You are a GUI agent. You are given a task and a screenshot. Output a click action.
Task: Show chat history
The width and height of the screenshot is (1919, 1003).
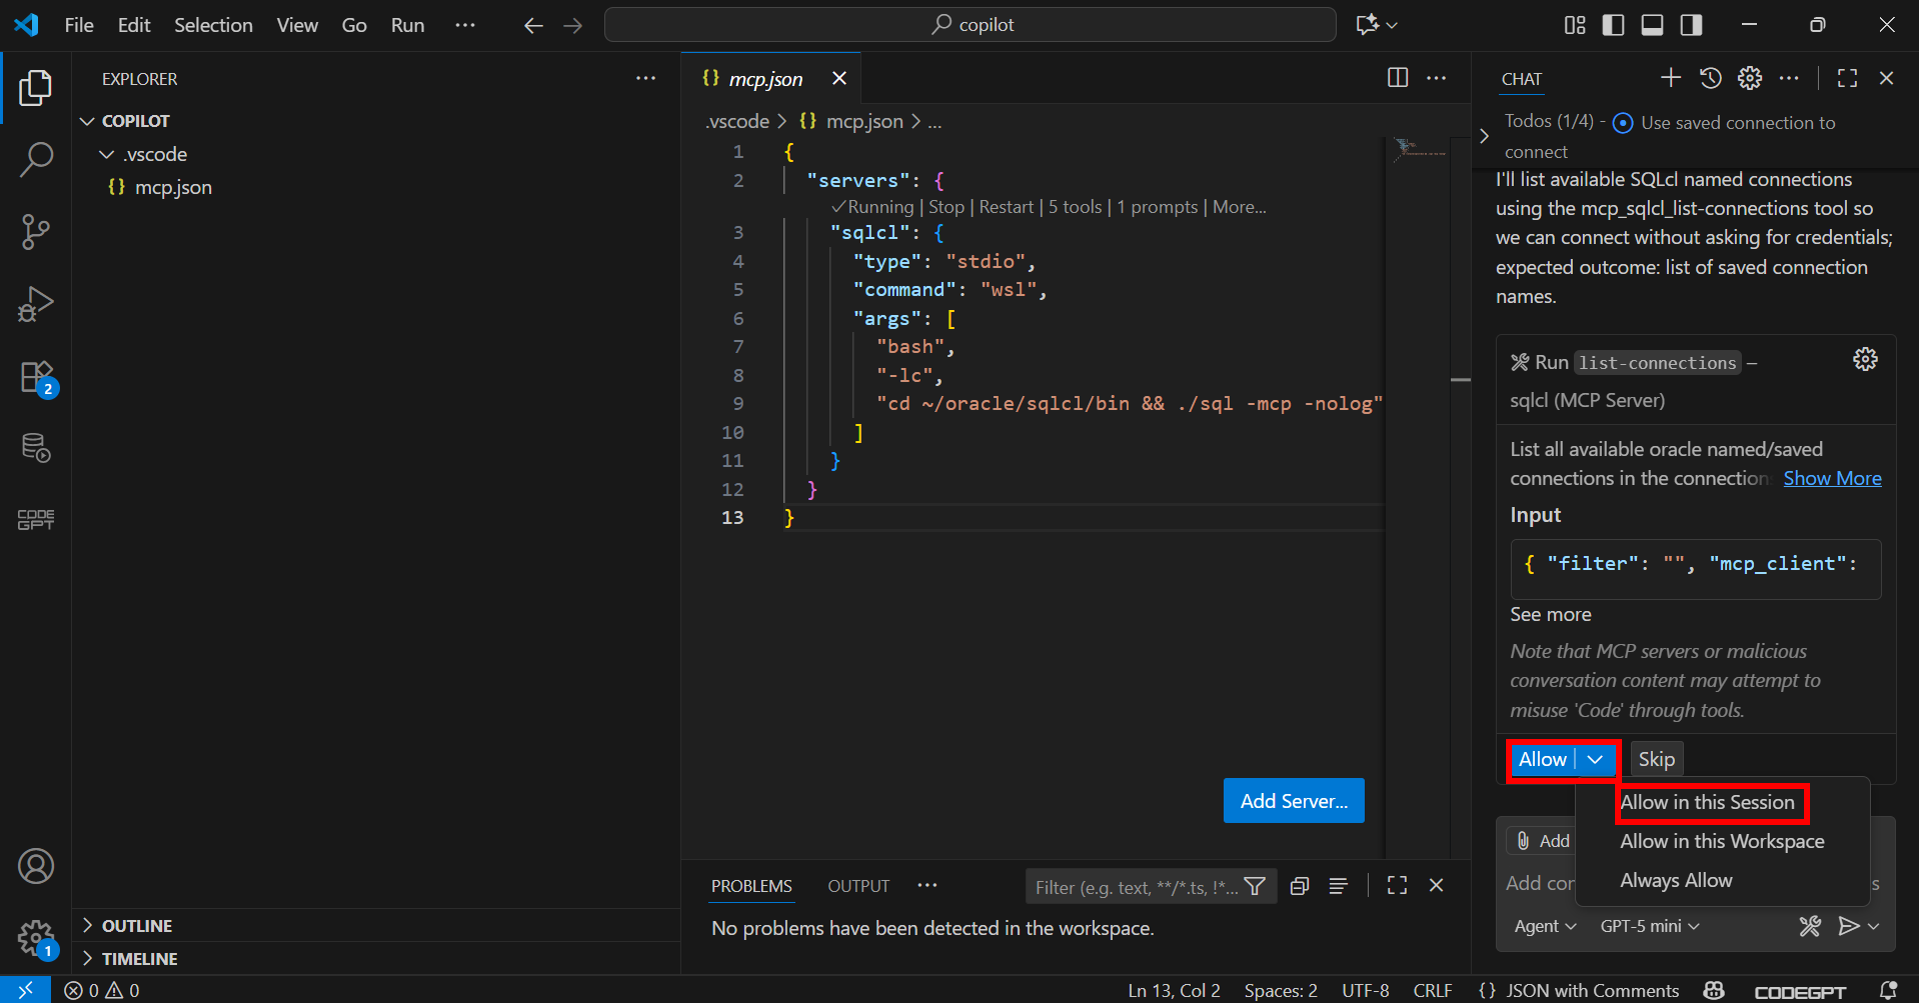[1710, 78]
